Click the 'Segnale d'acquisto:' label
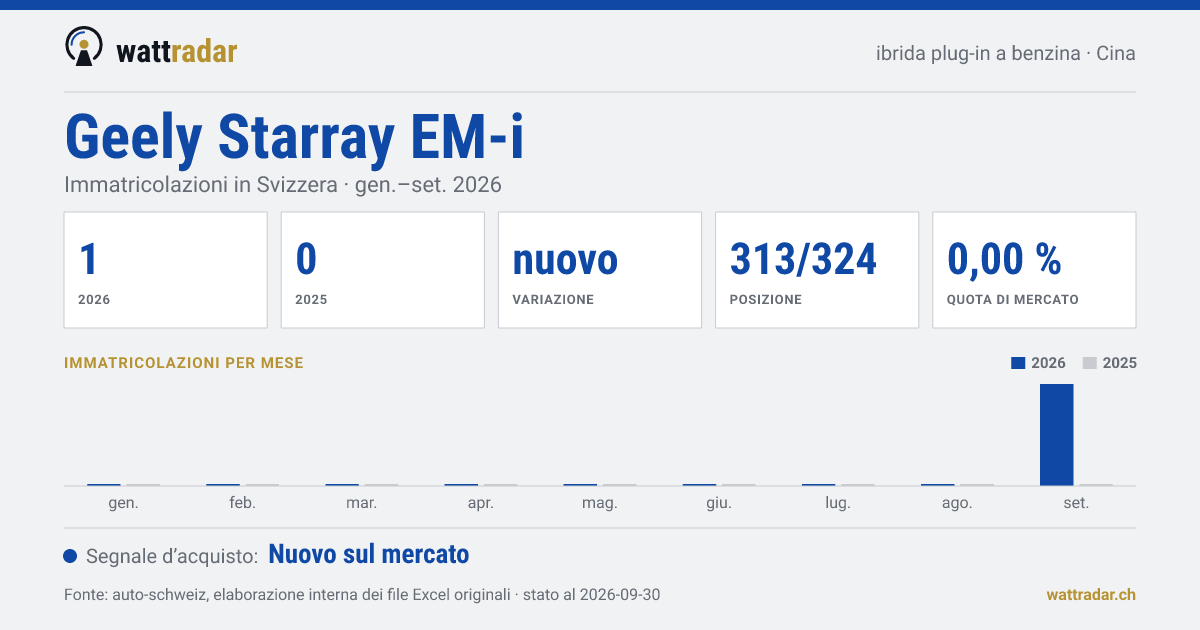This screenshot has width=1200, height=630. [x=173, y=556]
